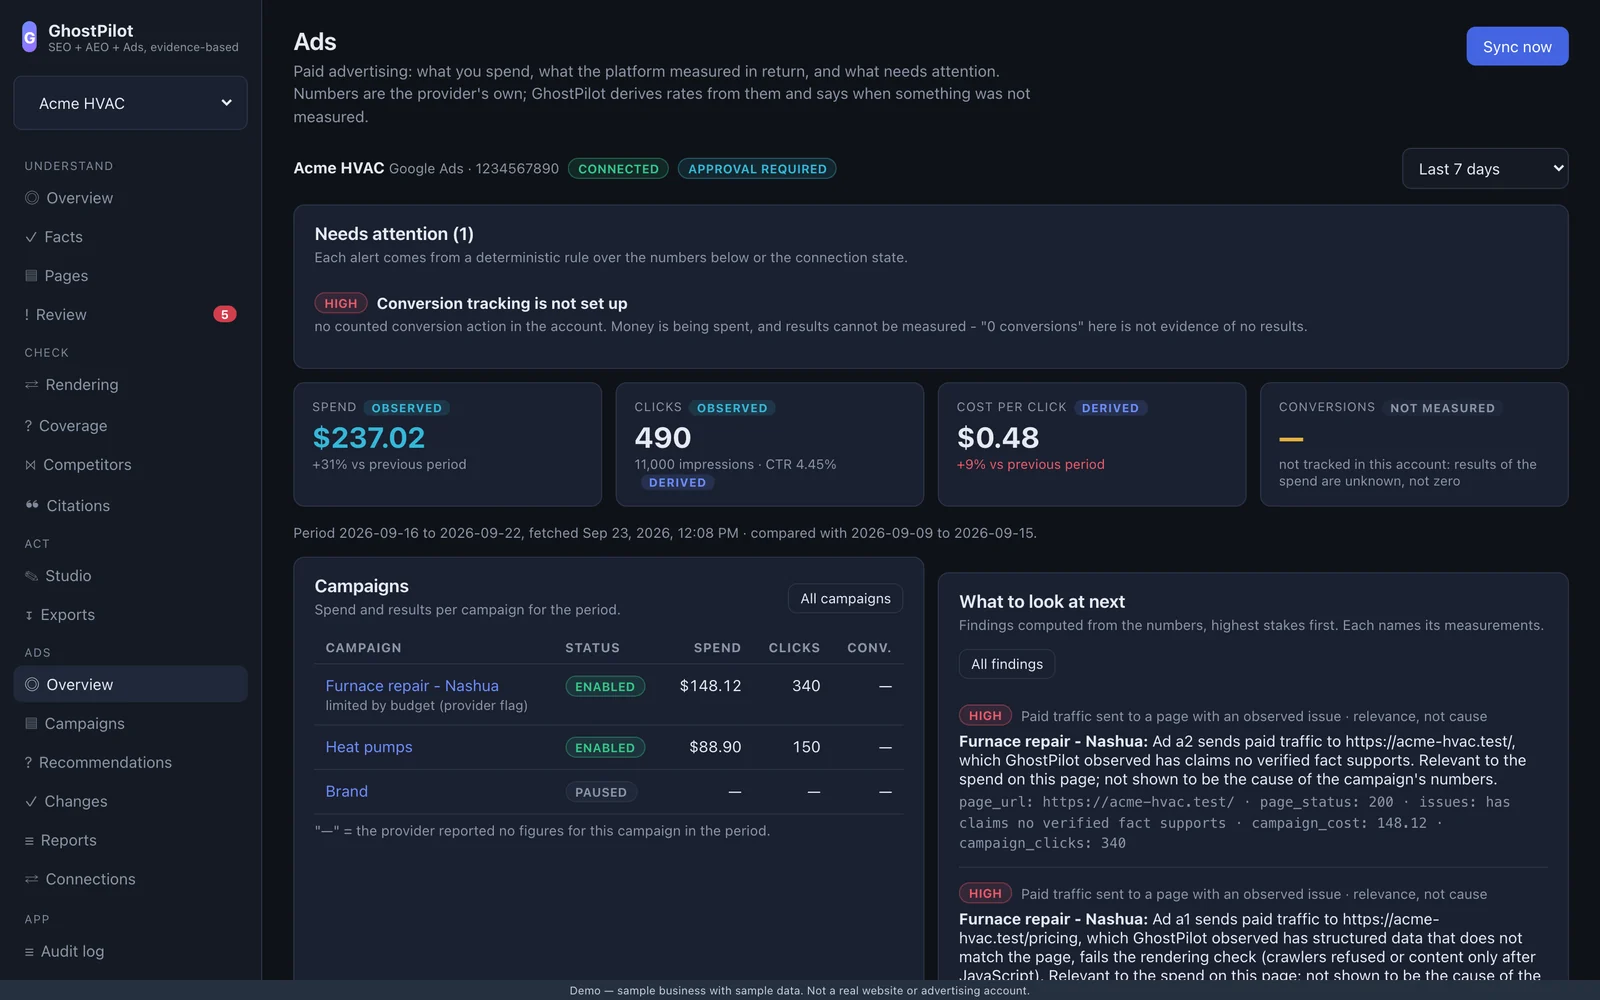The height and width of the screenshot is (1000, 1600).
Task: Open Pages in the sidebar
Action: [130, 276]
